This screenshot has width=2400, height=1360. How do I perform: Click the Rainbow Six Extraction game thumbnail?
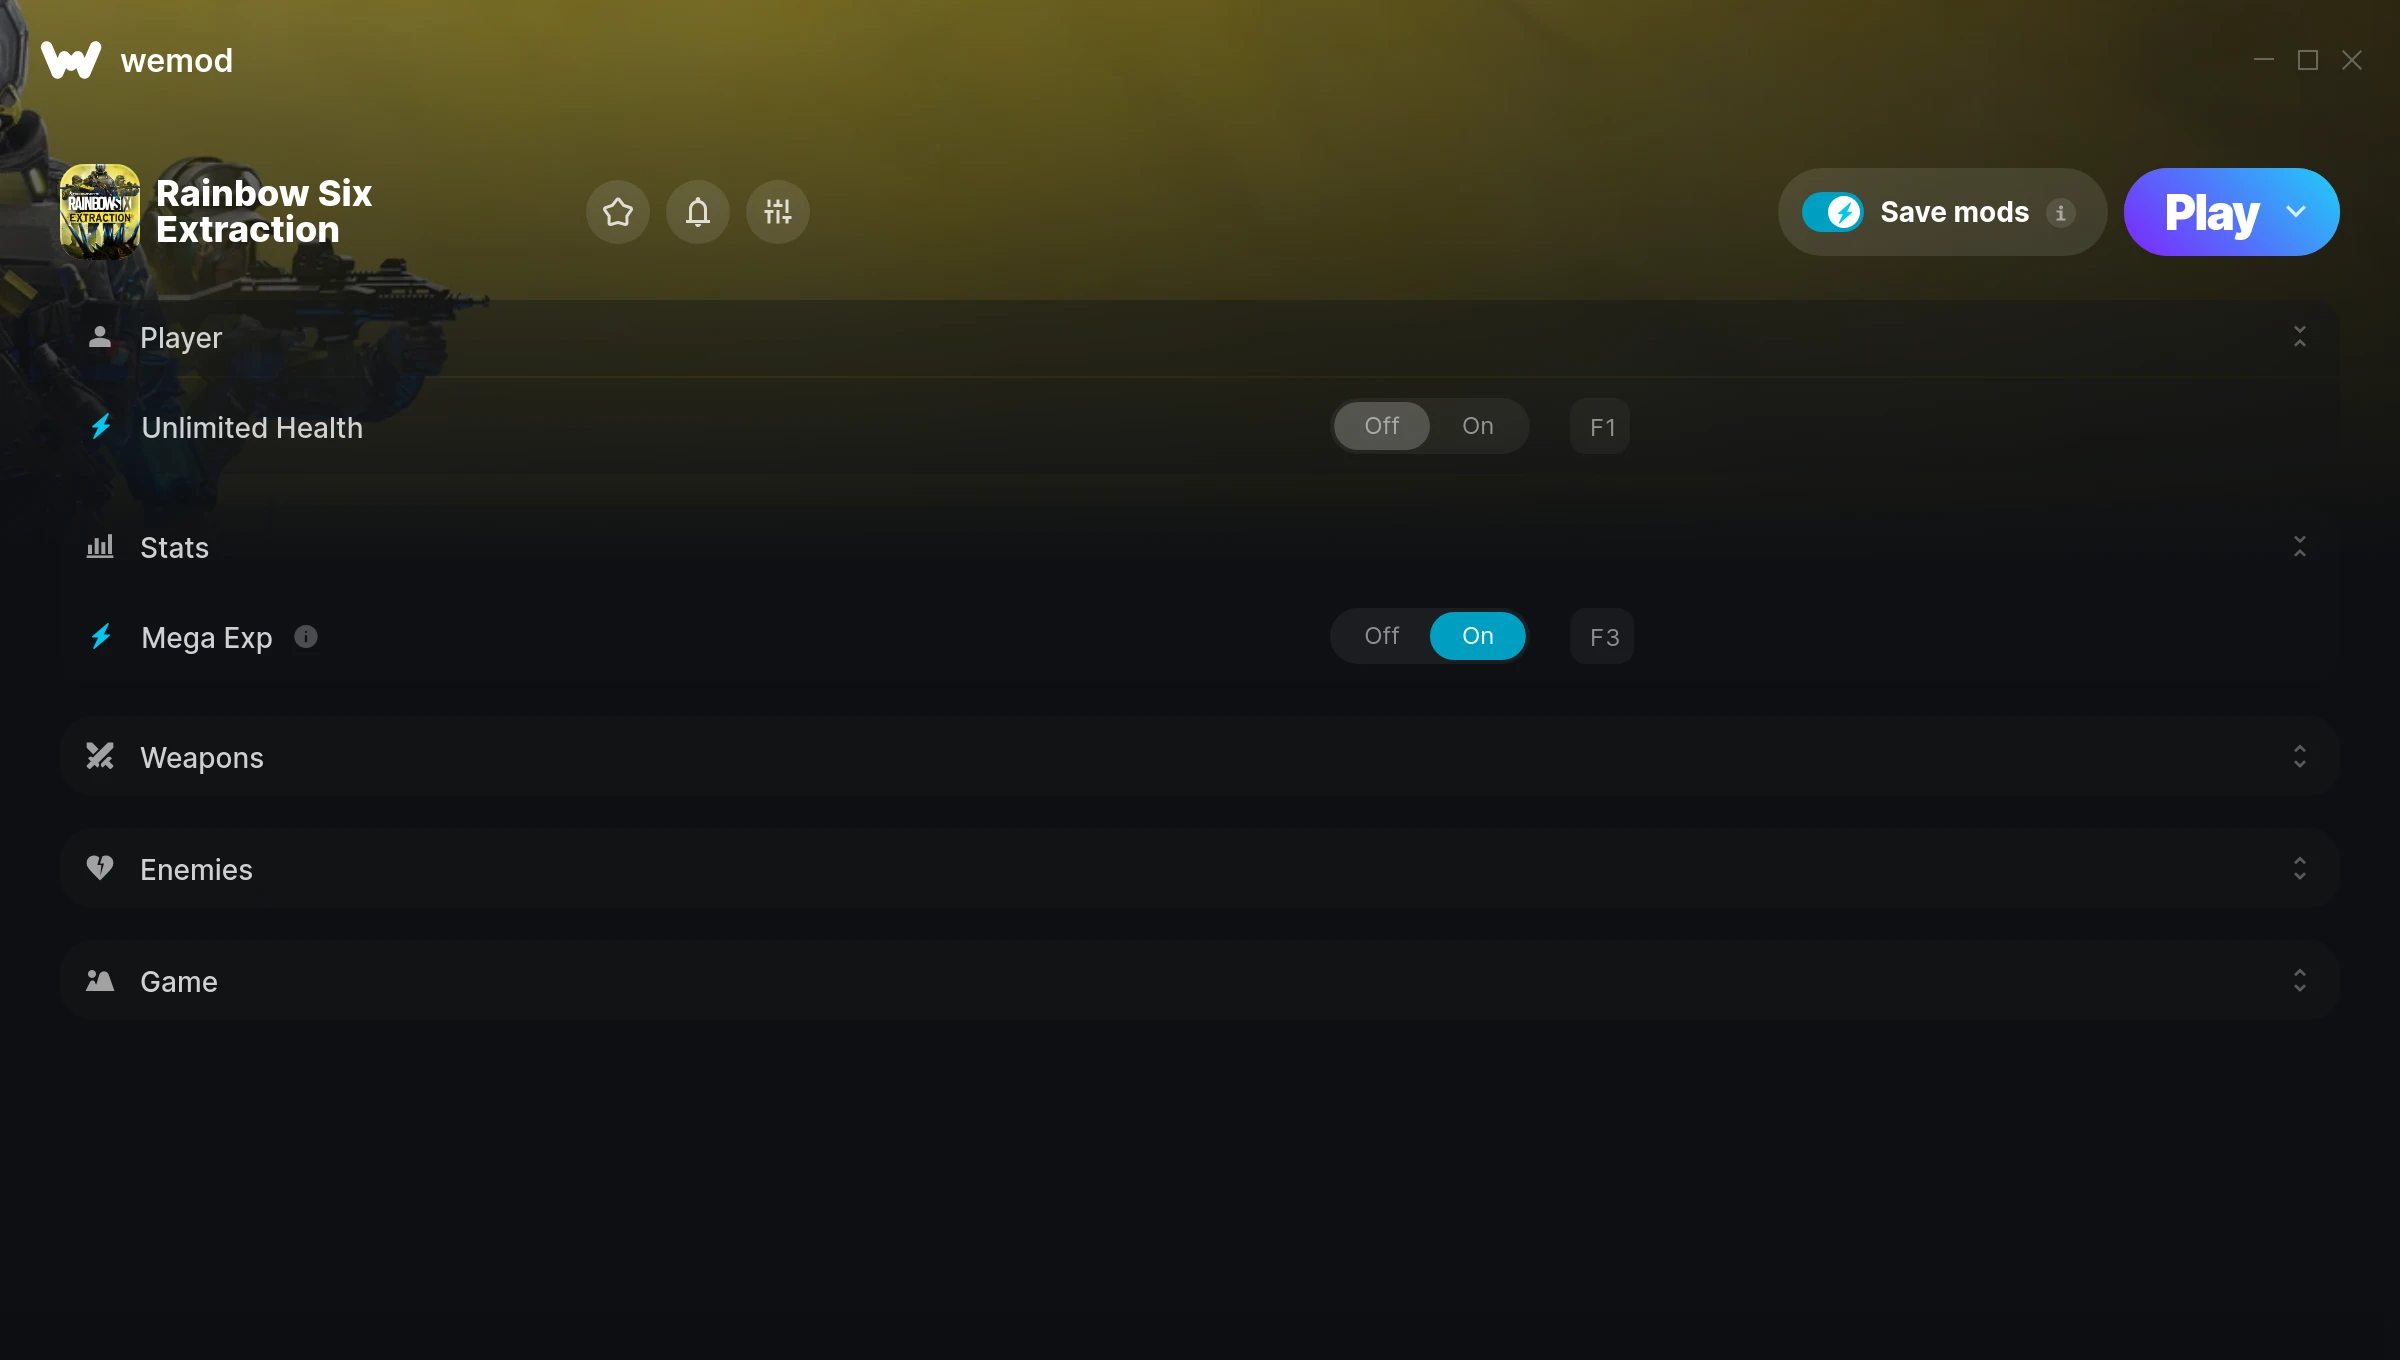pos(100,212)
